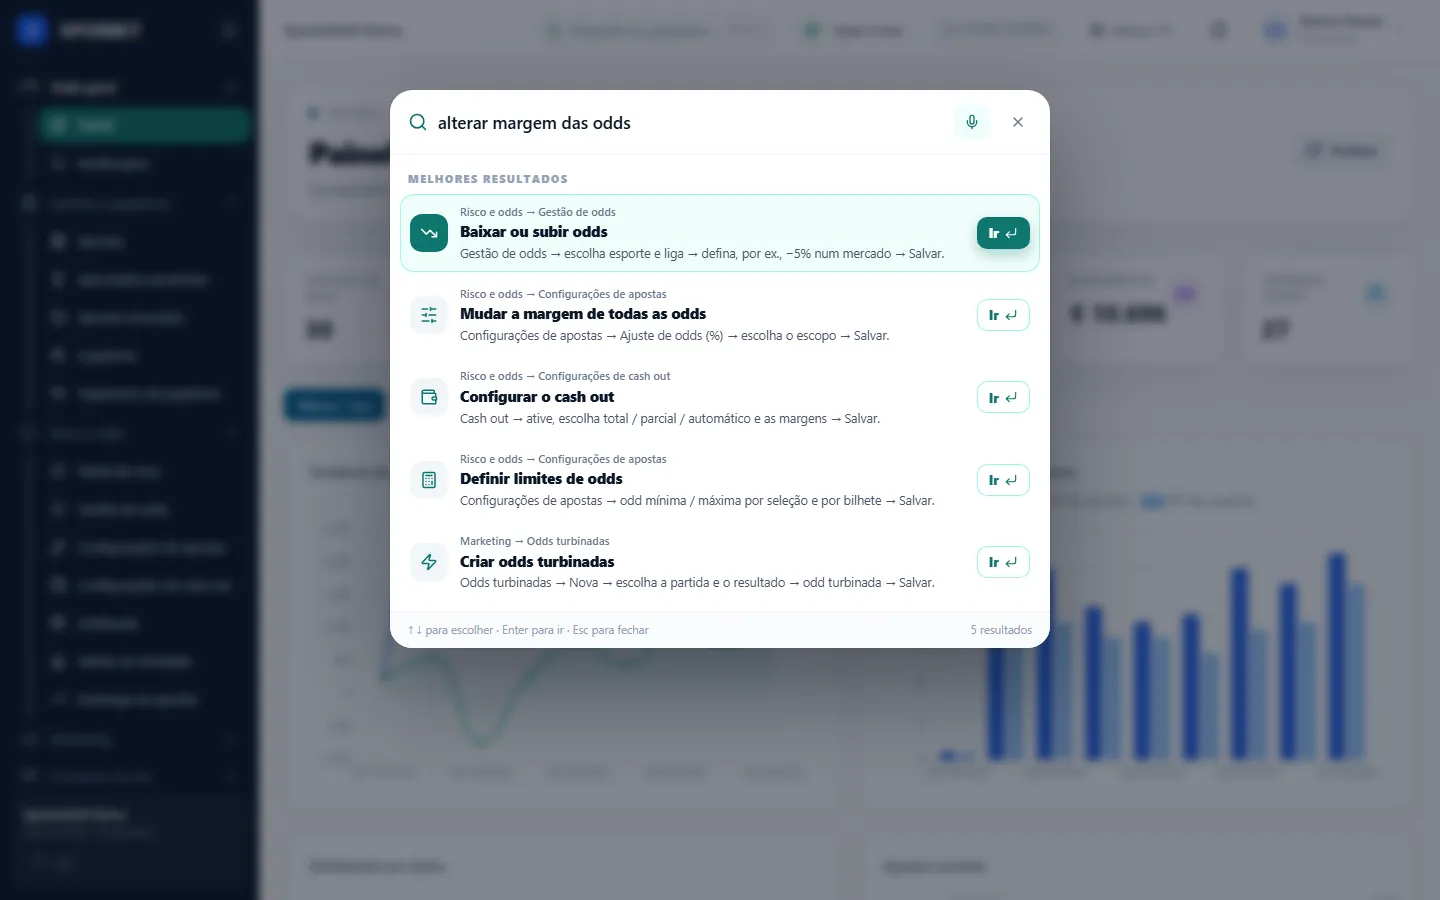Select the "Baixar ou subir odds" result title

pos(534,232)
